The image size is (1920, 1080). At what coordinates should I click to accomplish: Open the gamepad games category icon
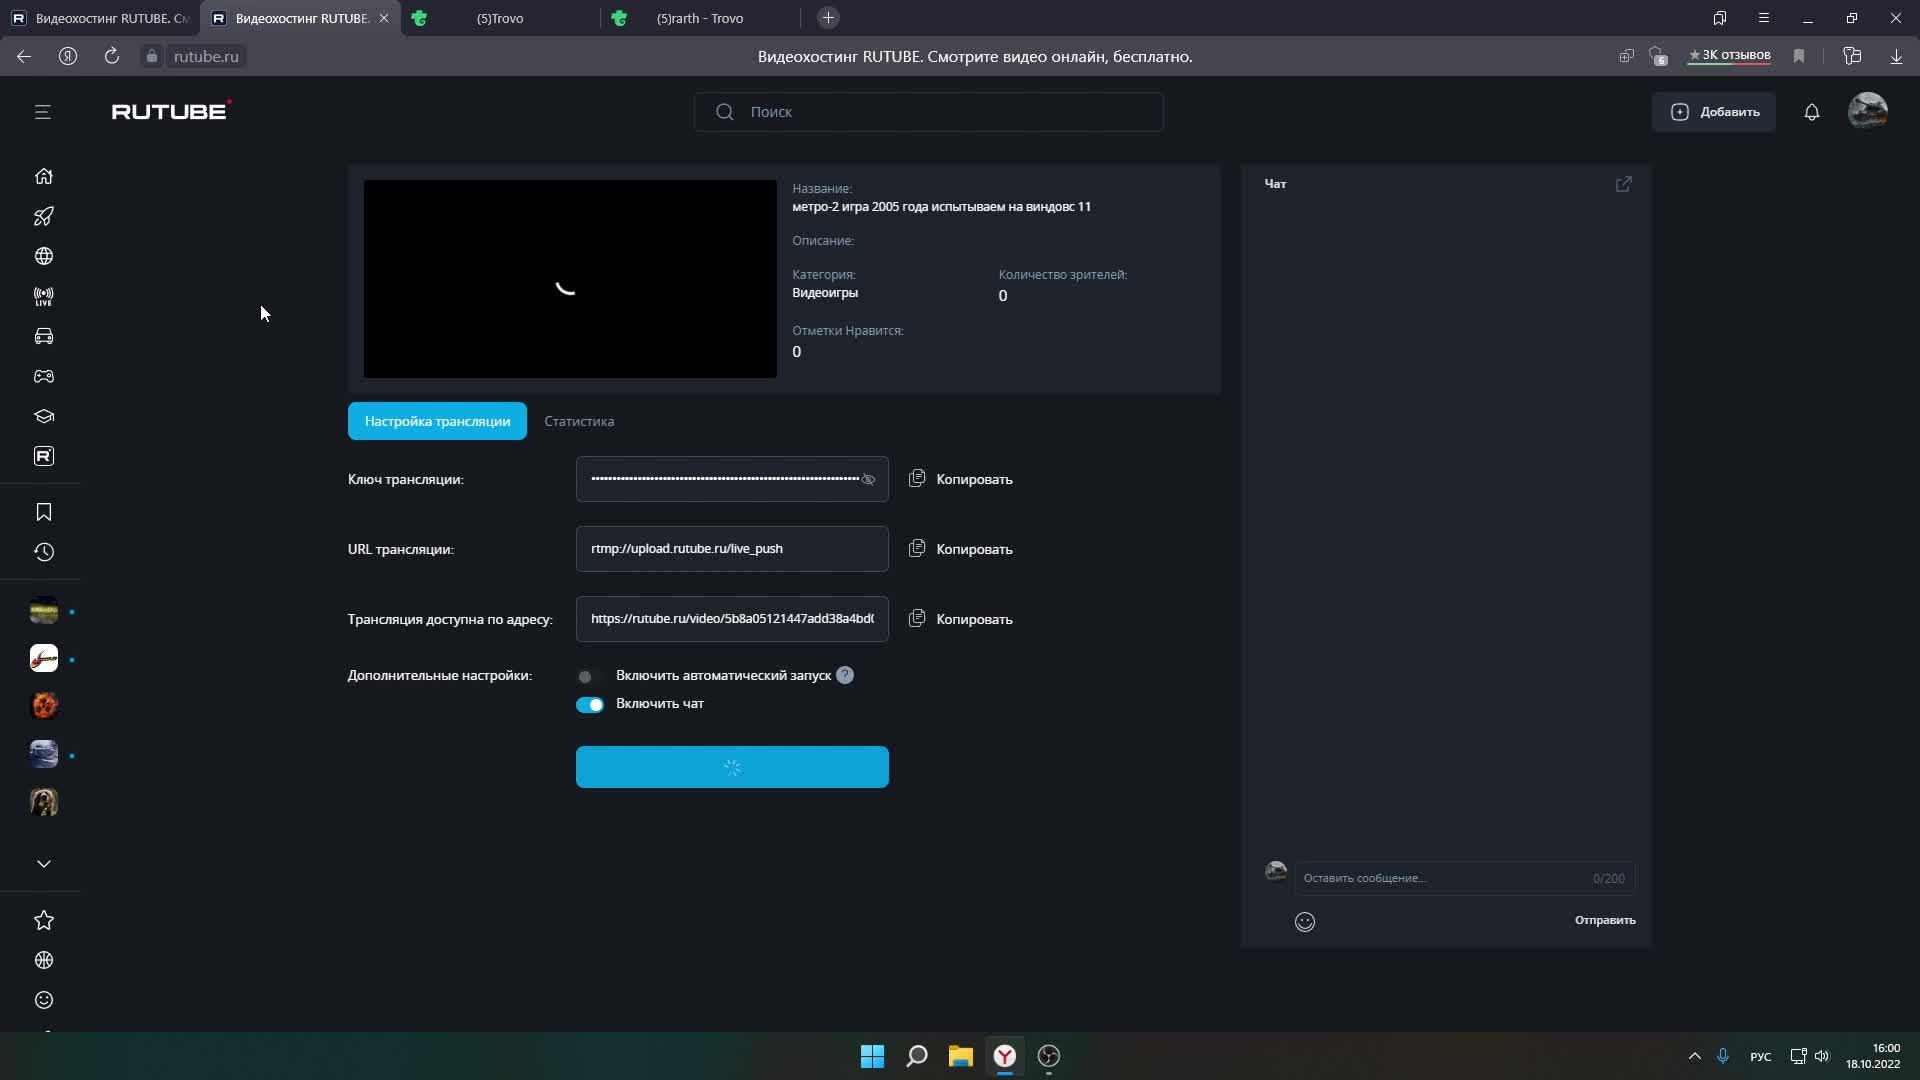44,376
